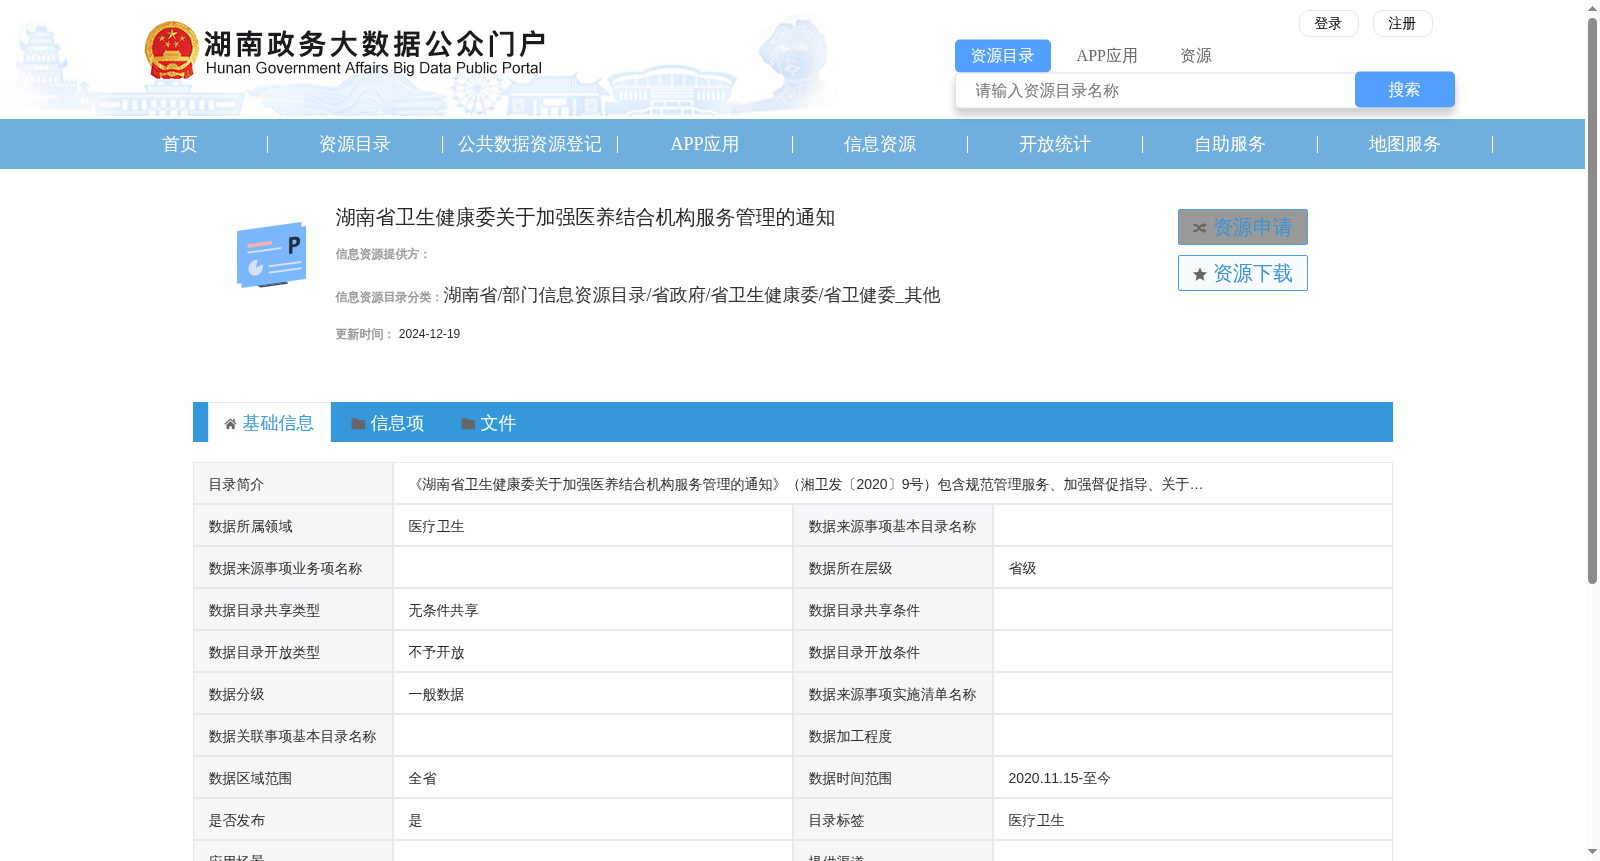Click the 数据来源事项基本目录名称 label cell
This screenshot has width=1600, height=861.
893,526
